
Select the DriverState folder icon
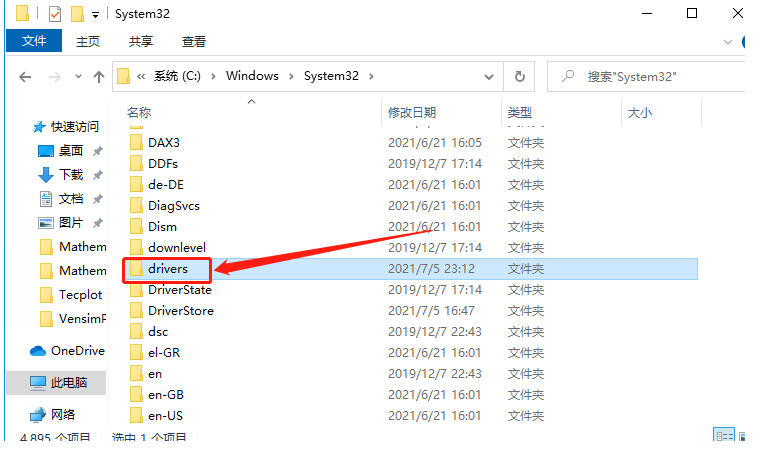click(x=136, y=289)
